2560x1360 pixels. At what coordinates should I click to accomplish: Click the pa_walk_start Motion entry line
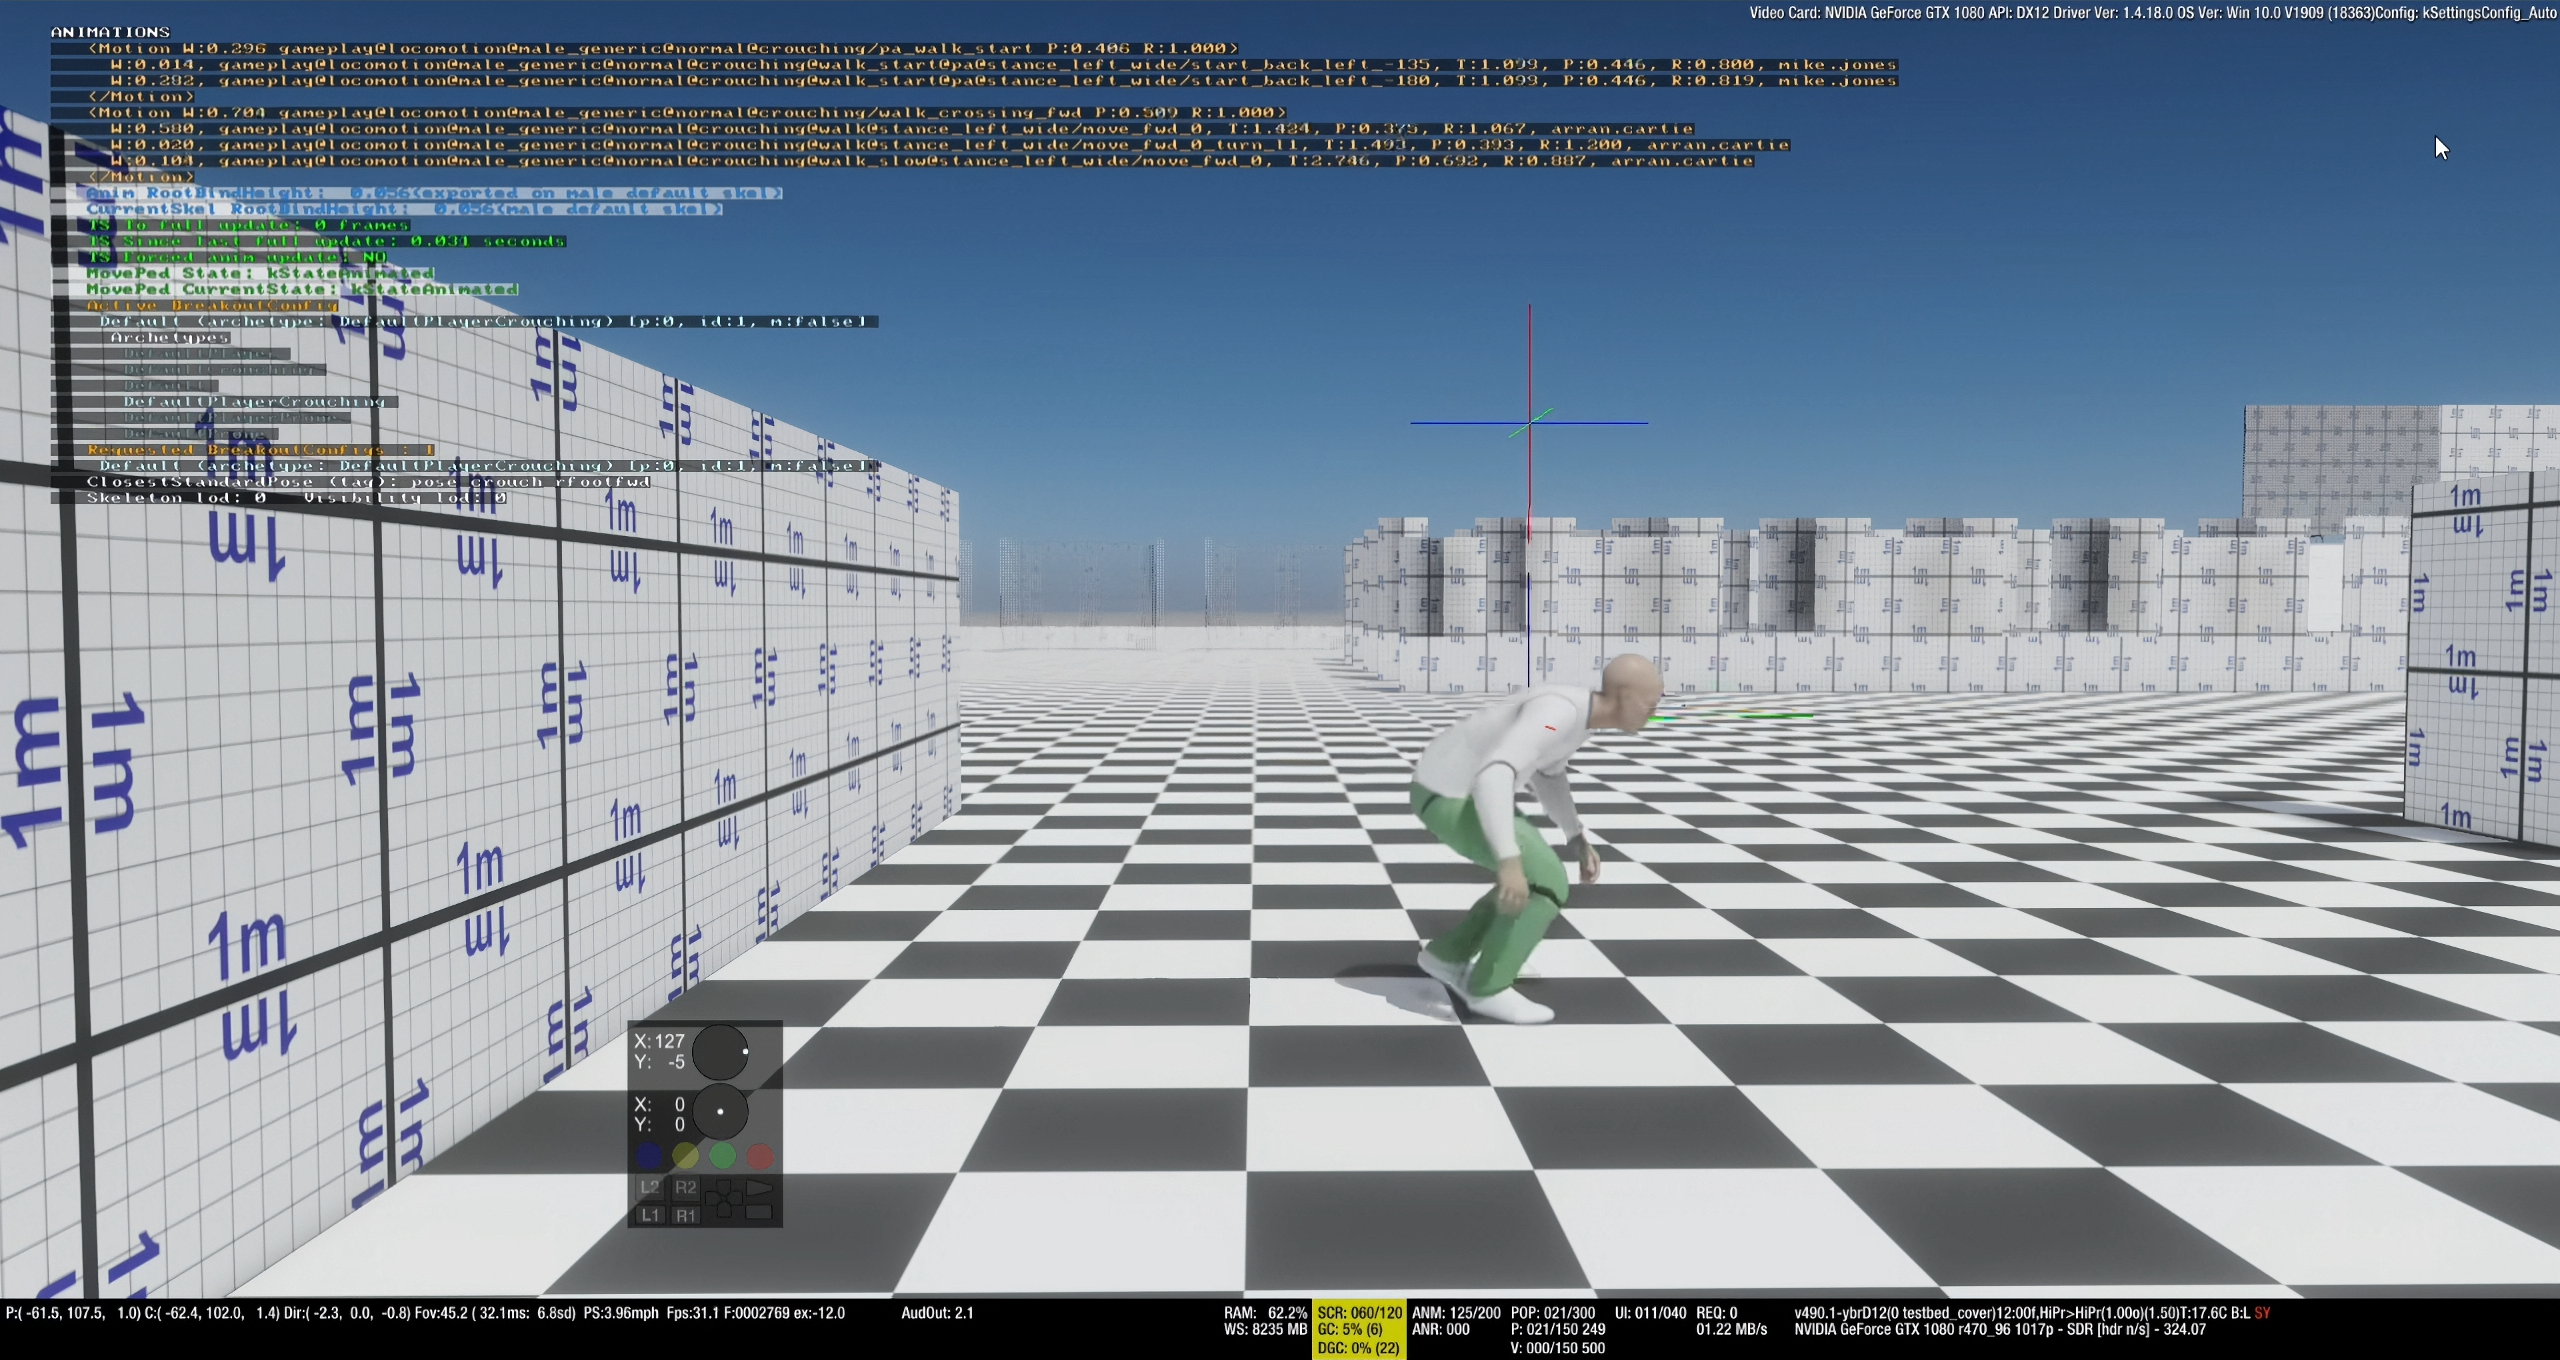click(x=662, y=48)
